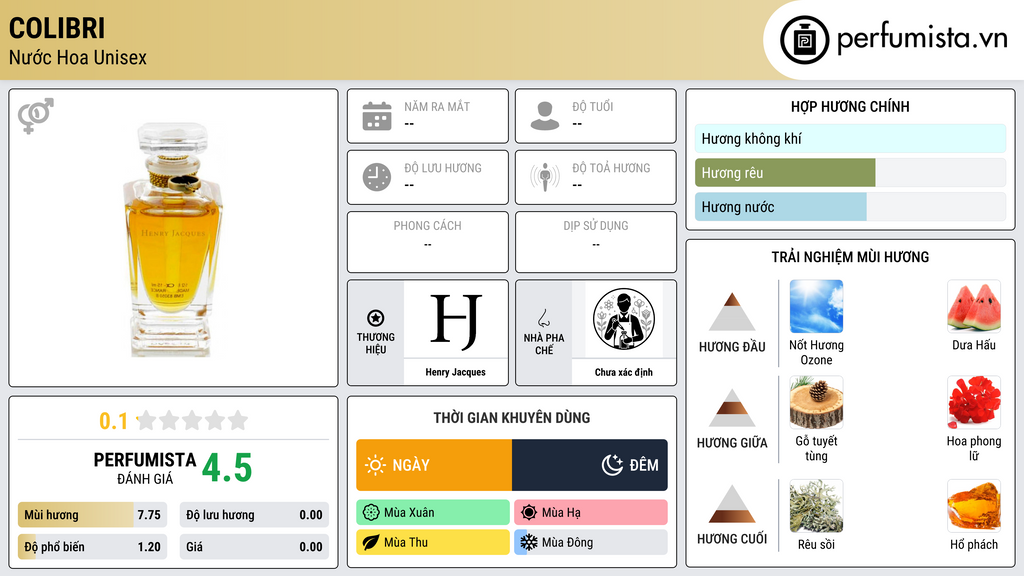Viewport: 1024px width, 576px height.
Task: Click the perfumer illustration under Nhà pha chế
Action: pyautogui.click(x=623, y=319)
